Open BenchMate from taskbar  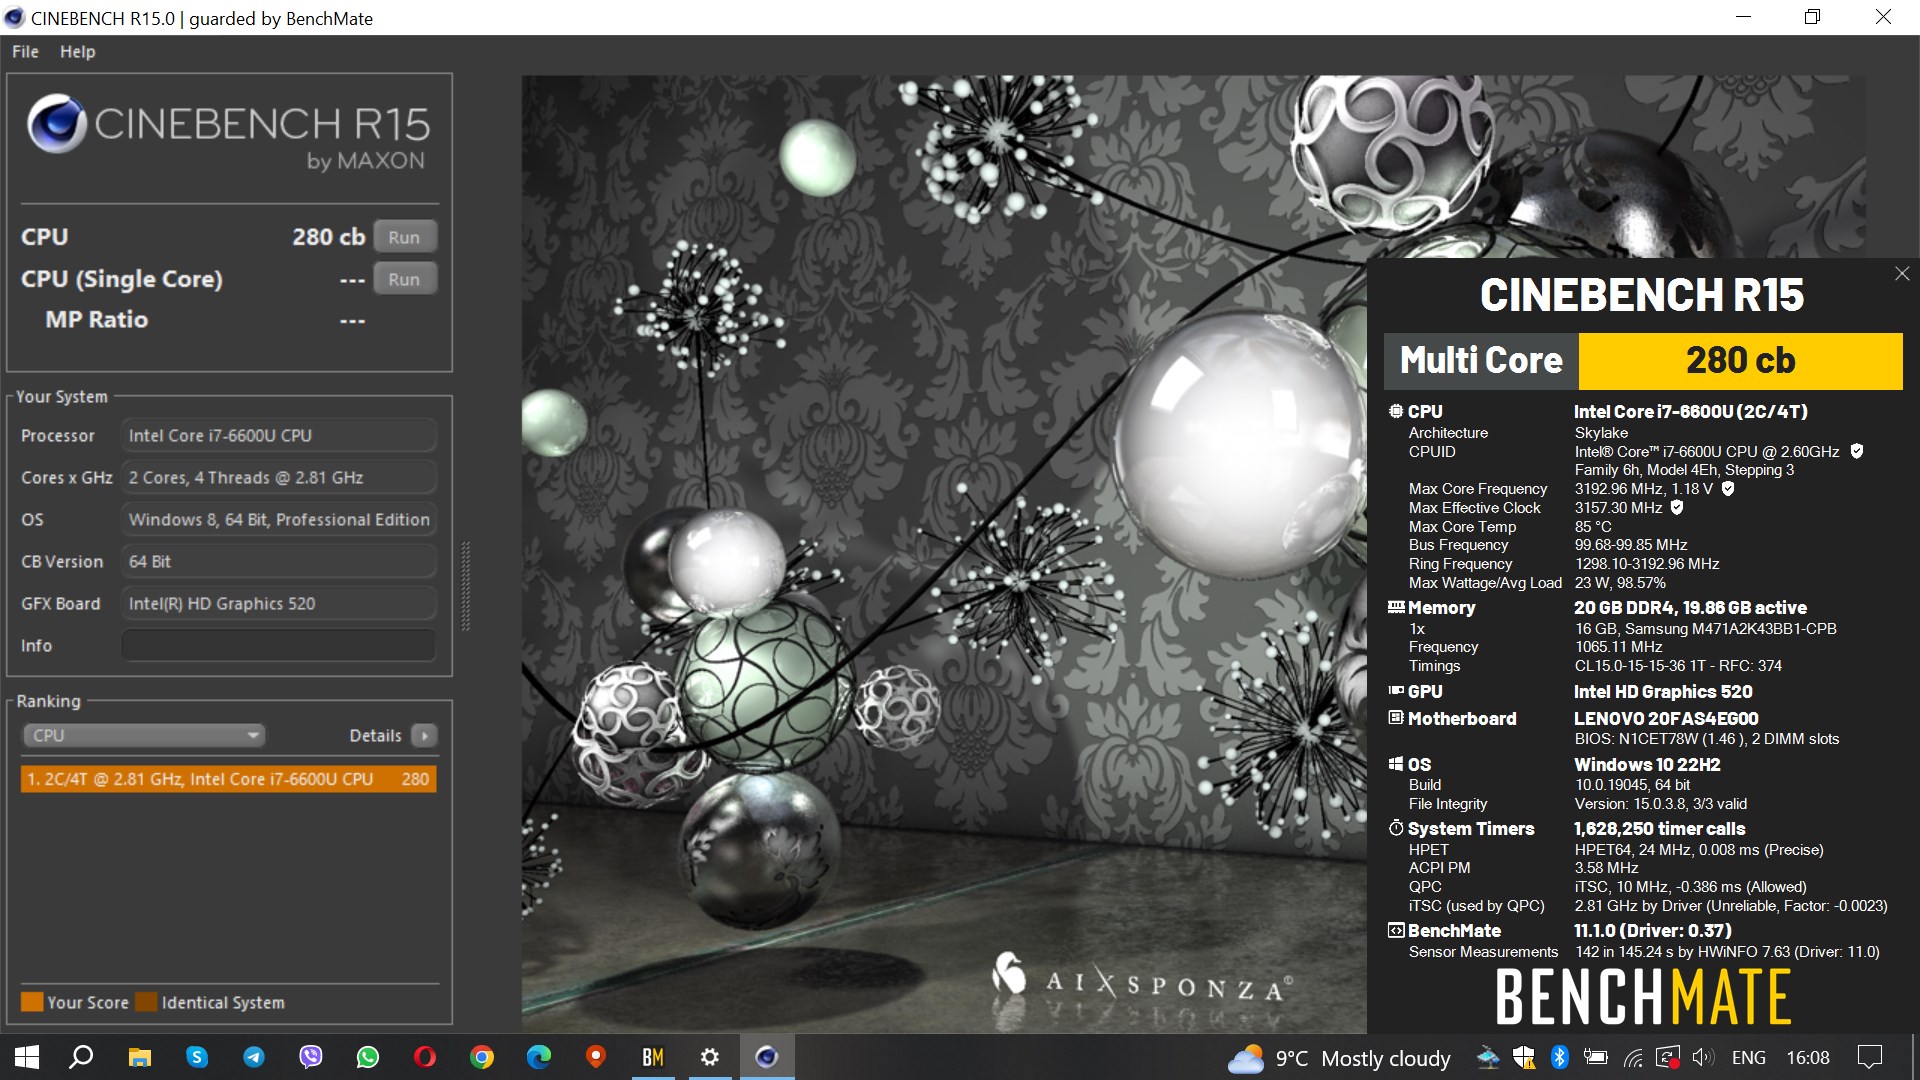pyautogui.click(x=653, y=1057)
